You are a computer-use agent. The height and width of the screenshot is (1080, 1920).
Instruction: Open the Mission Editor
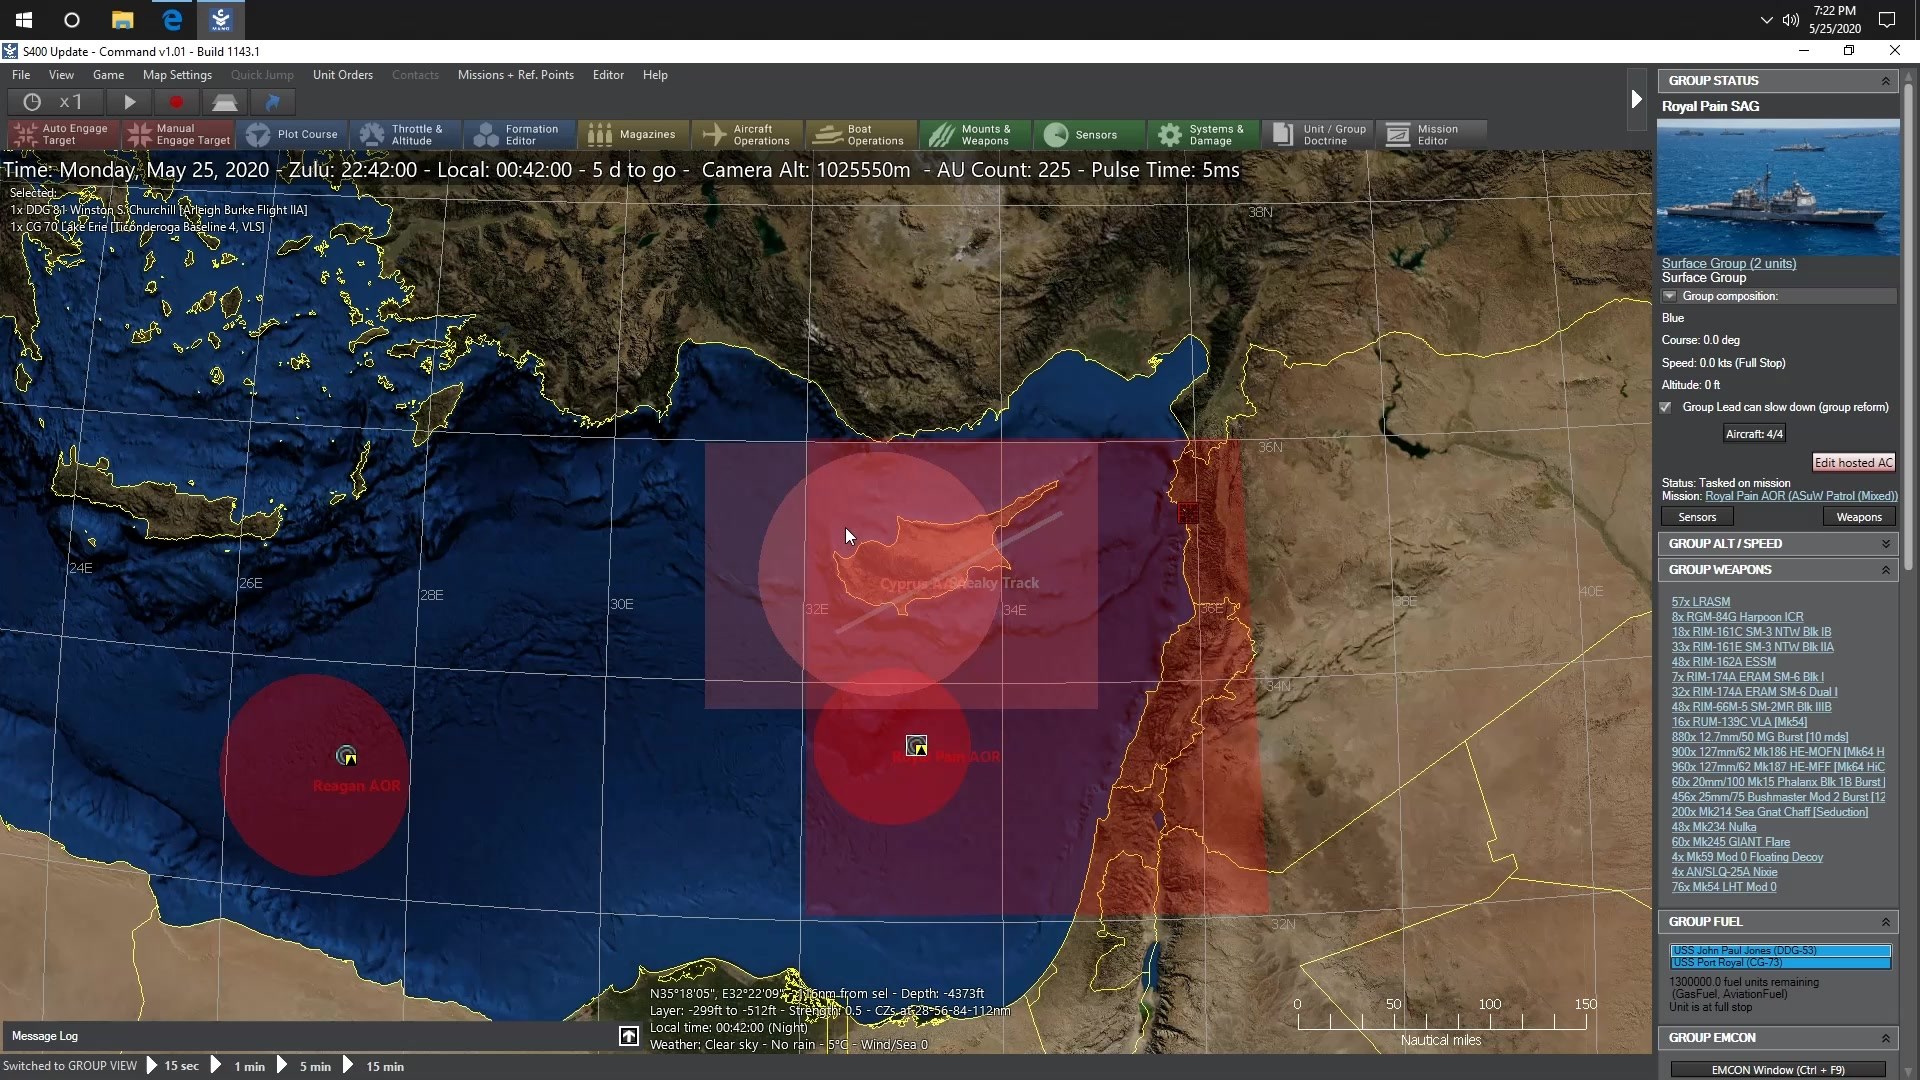click(x=1430, y=134)
